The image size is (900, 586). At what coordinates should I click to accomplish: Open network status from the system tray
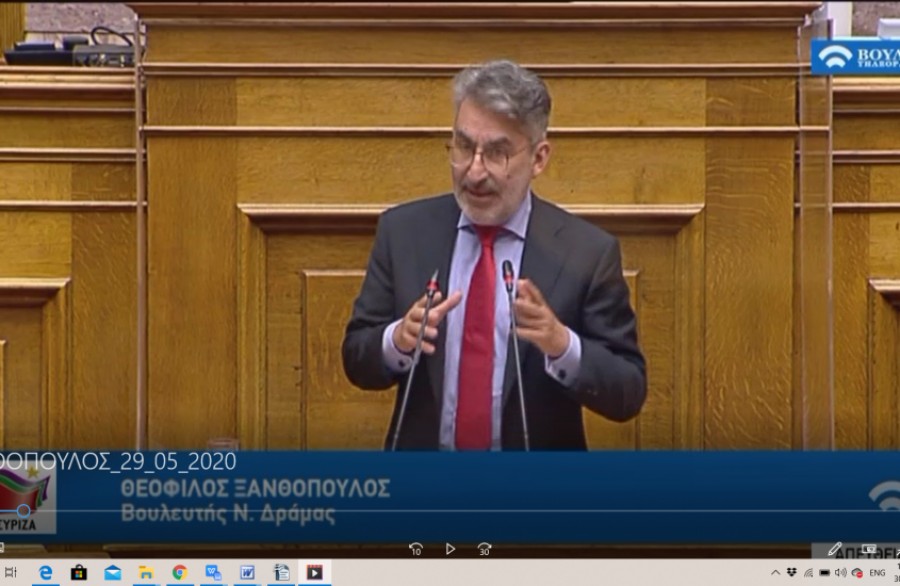(x=807, y=573)
